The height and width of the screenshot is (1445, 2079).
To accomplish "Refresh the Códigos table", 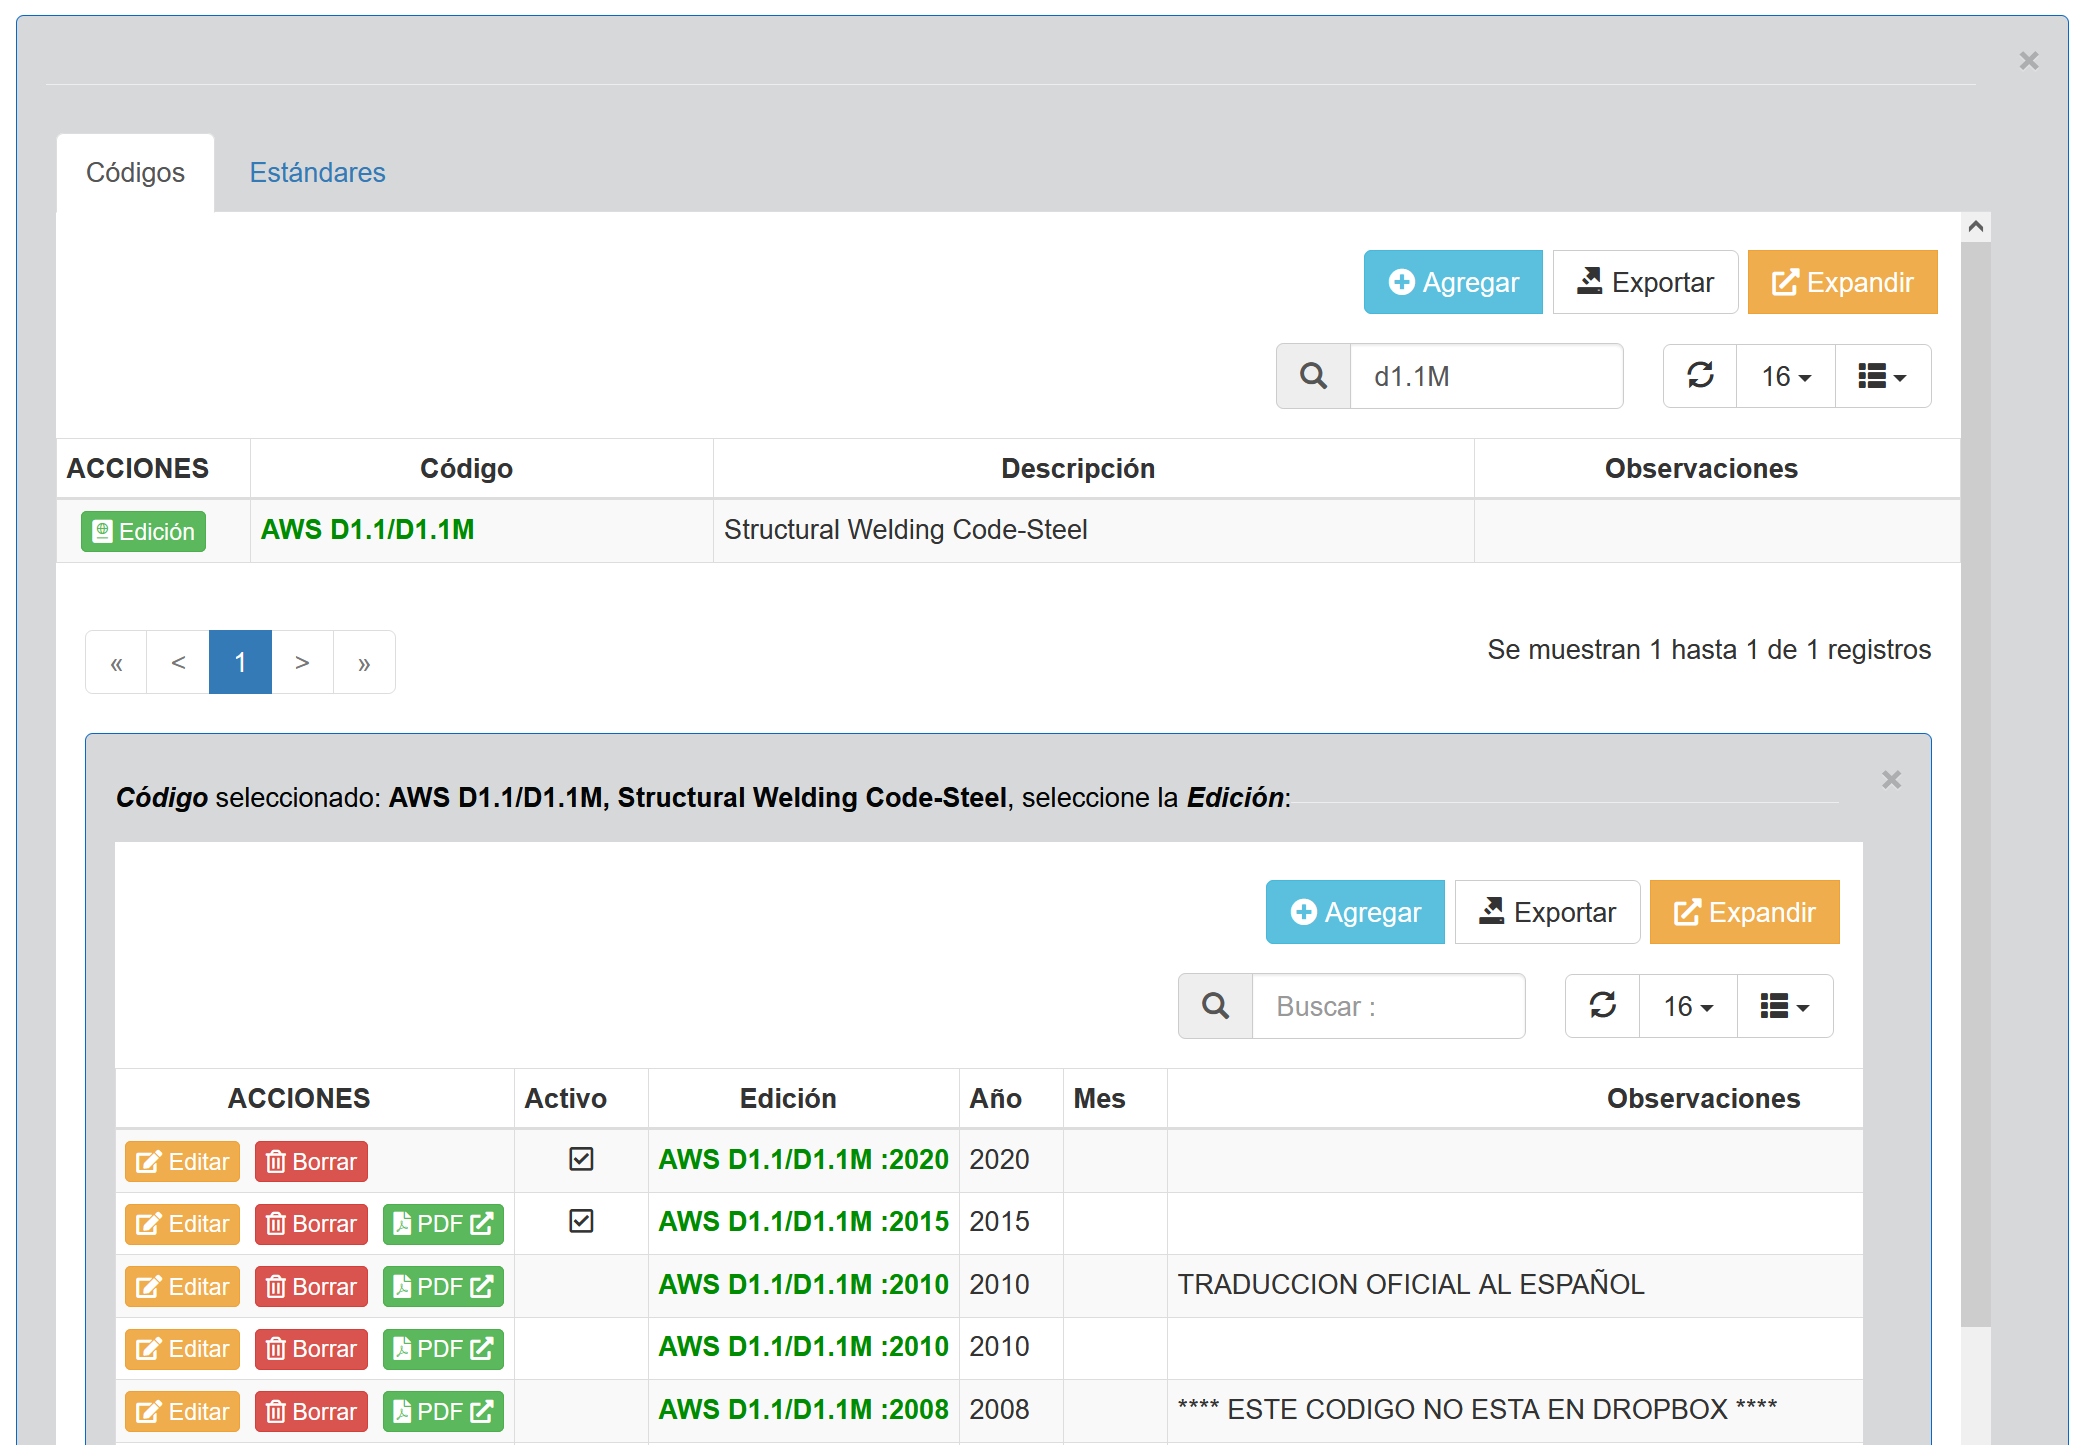I will [x=1700, y=376].
